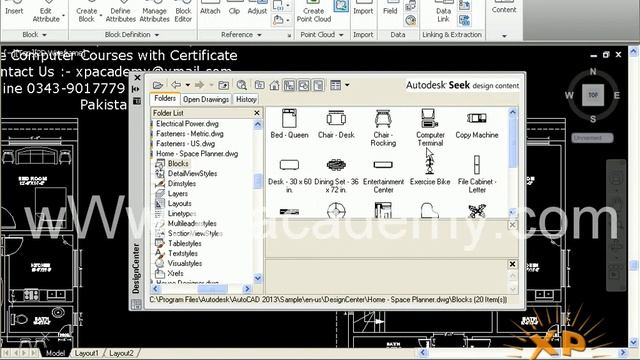Click Manage Attributes ribbon button

tap(154, 11)
